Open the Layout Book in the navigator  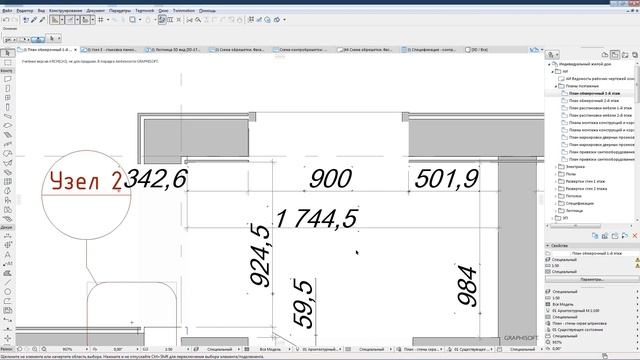[625, 55]
